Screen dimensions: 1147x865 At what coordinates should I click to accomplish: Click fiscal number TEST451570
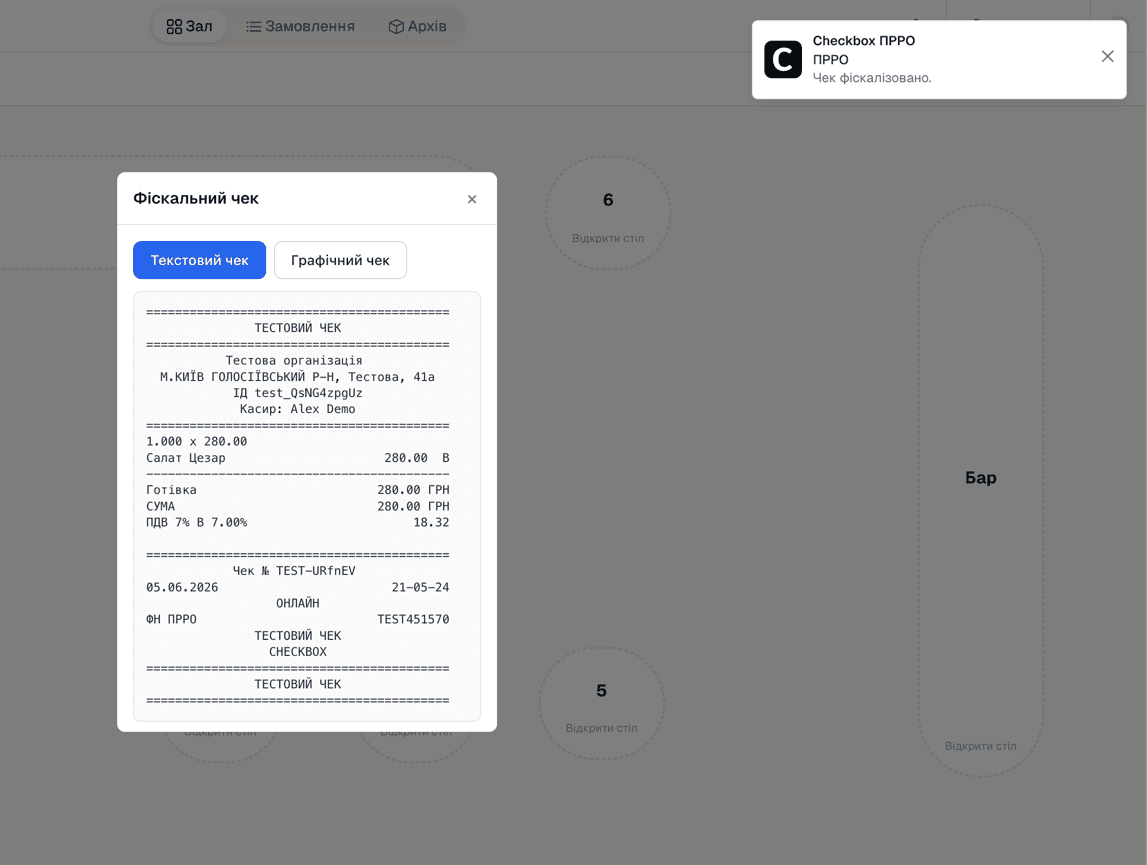pyautogui.click(x=413, y=619)
